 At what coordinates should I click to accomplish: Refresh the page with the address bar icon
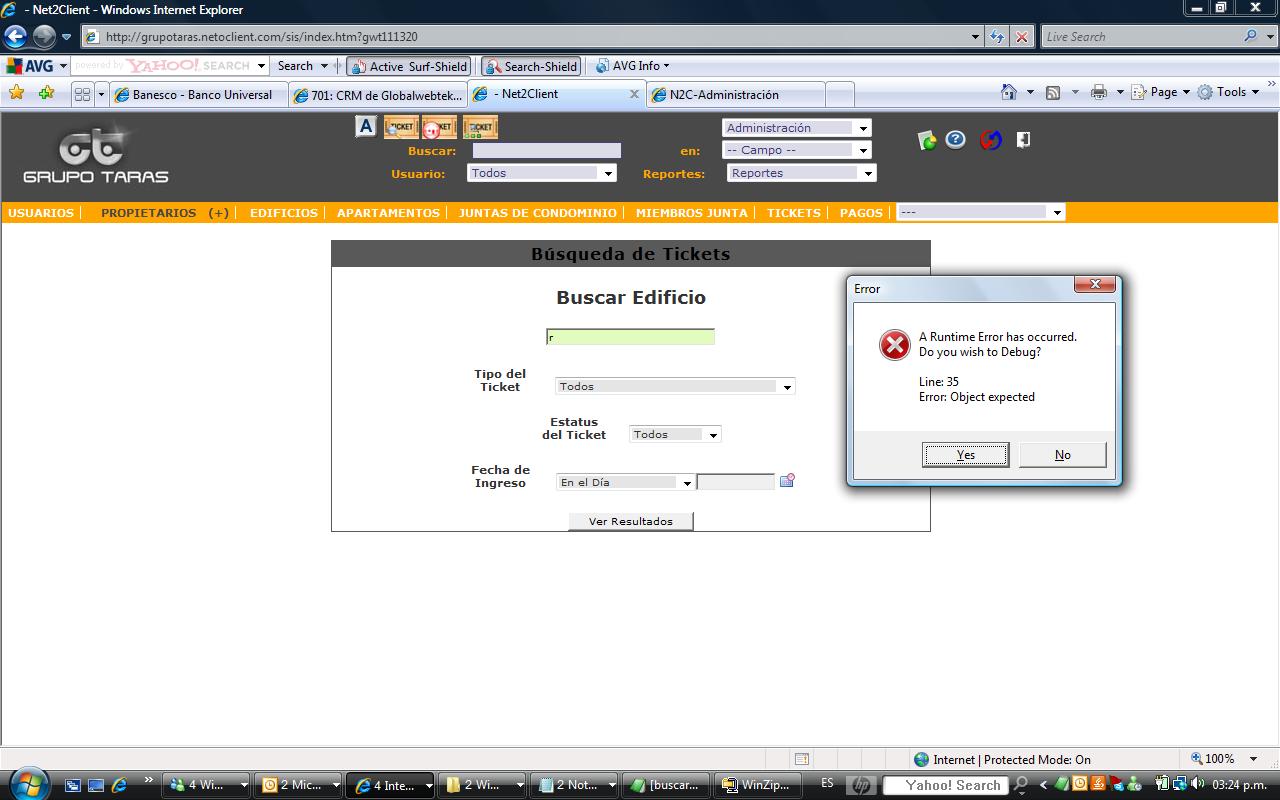click(997, 37)
